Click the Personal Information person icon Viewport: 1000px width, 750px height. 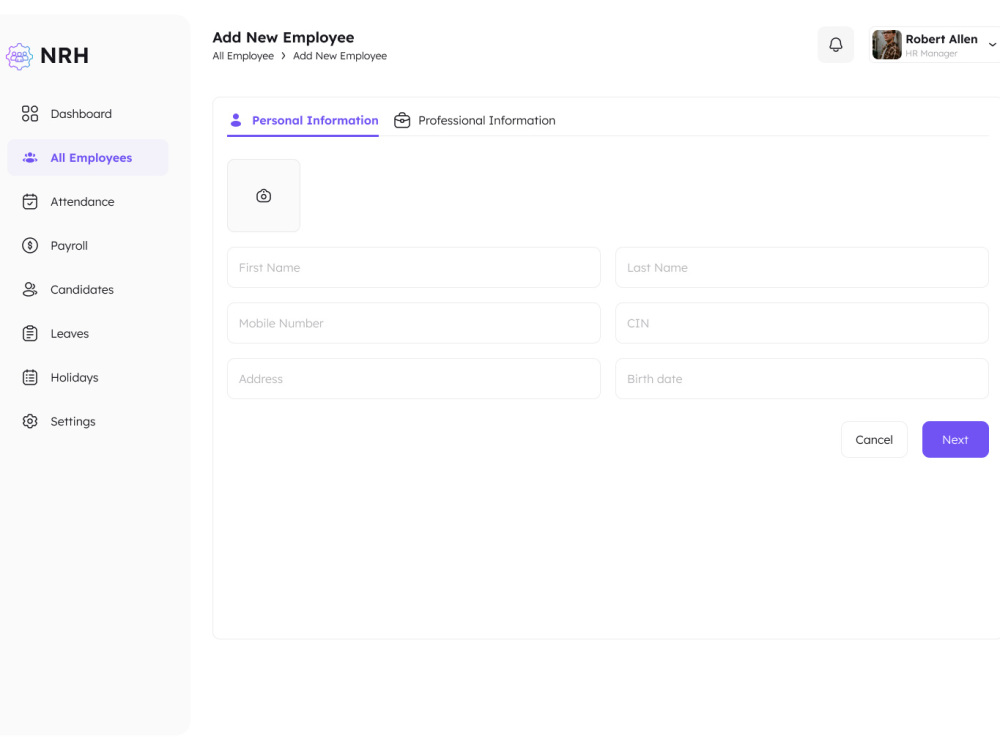tap(236, 120)
